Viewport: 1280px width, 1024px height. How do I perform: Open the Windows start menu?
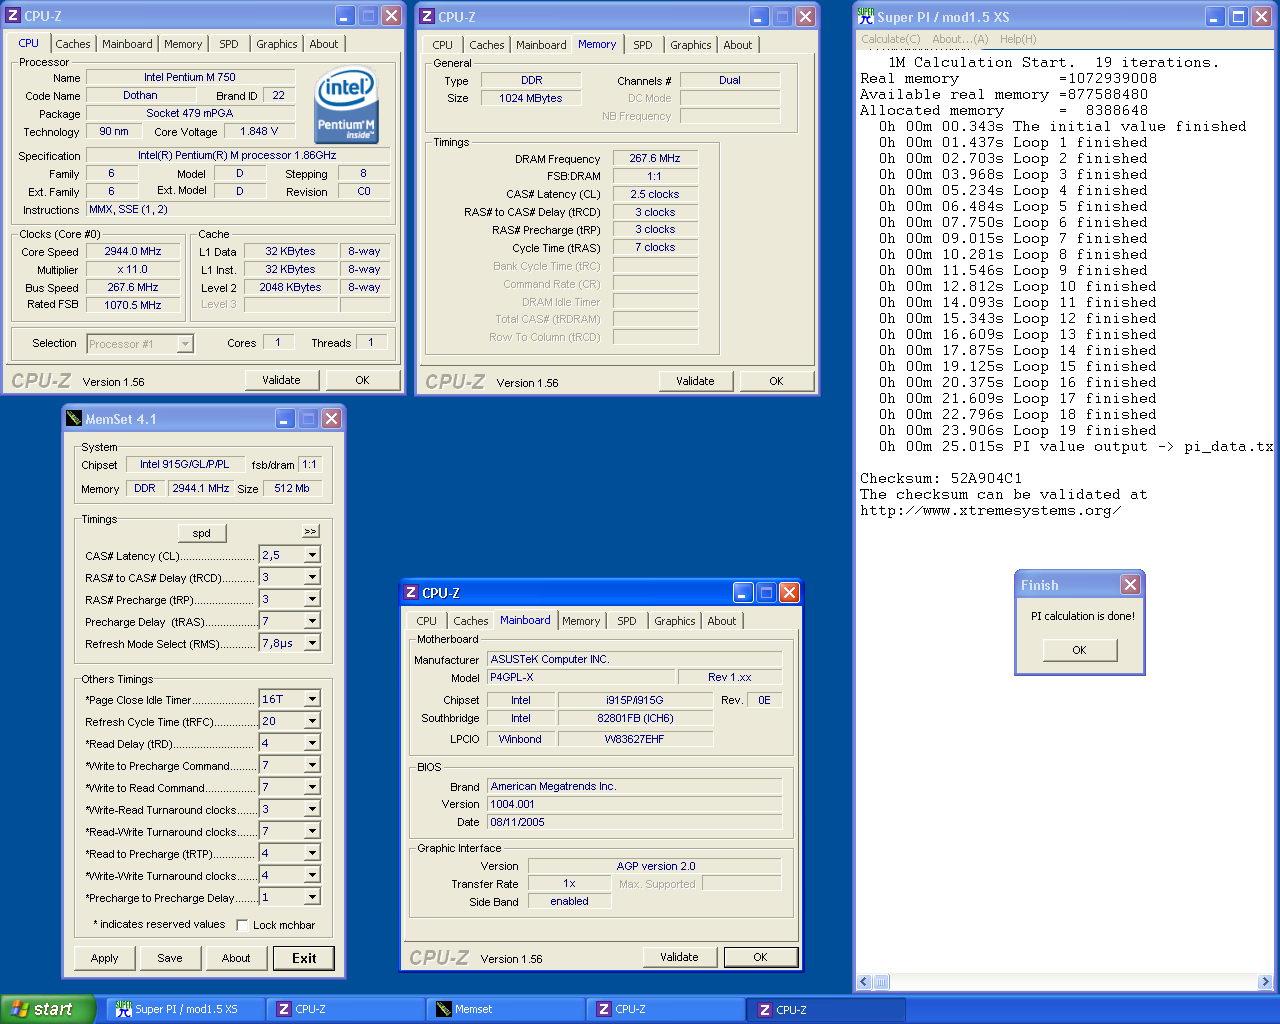48,1009
